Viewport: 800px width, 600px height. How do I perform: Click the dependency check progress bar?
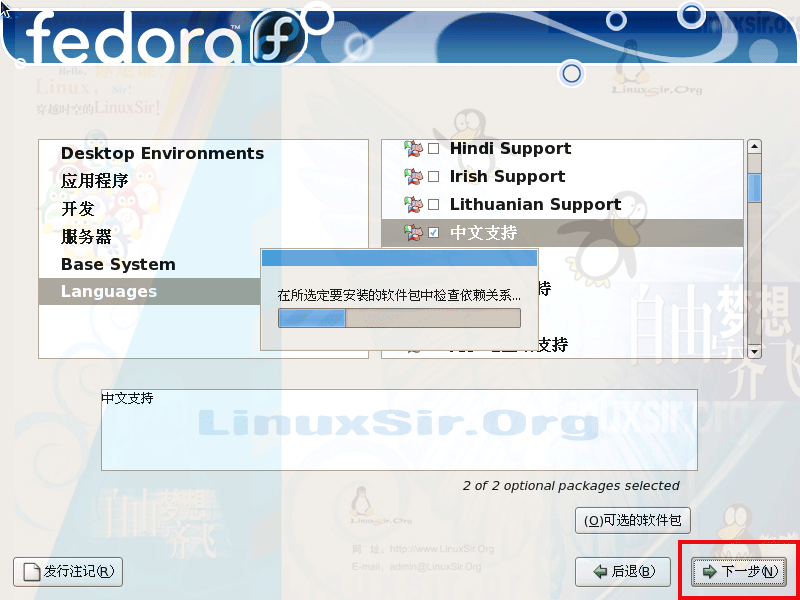399,318
